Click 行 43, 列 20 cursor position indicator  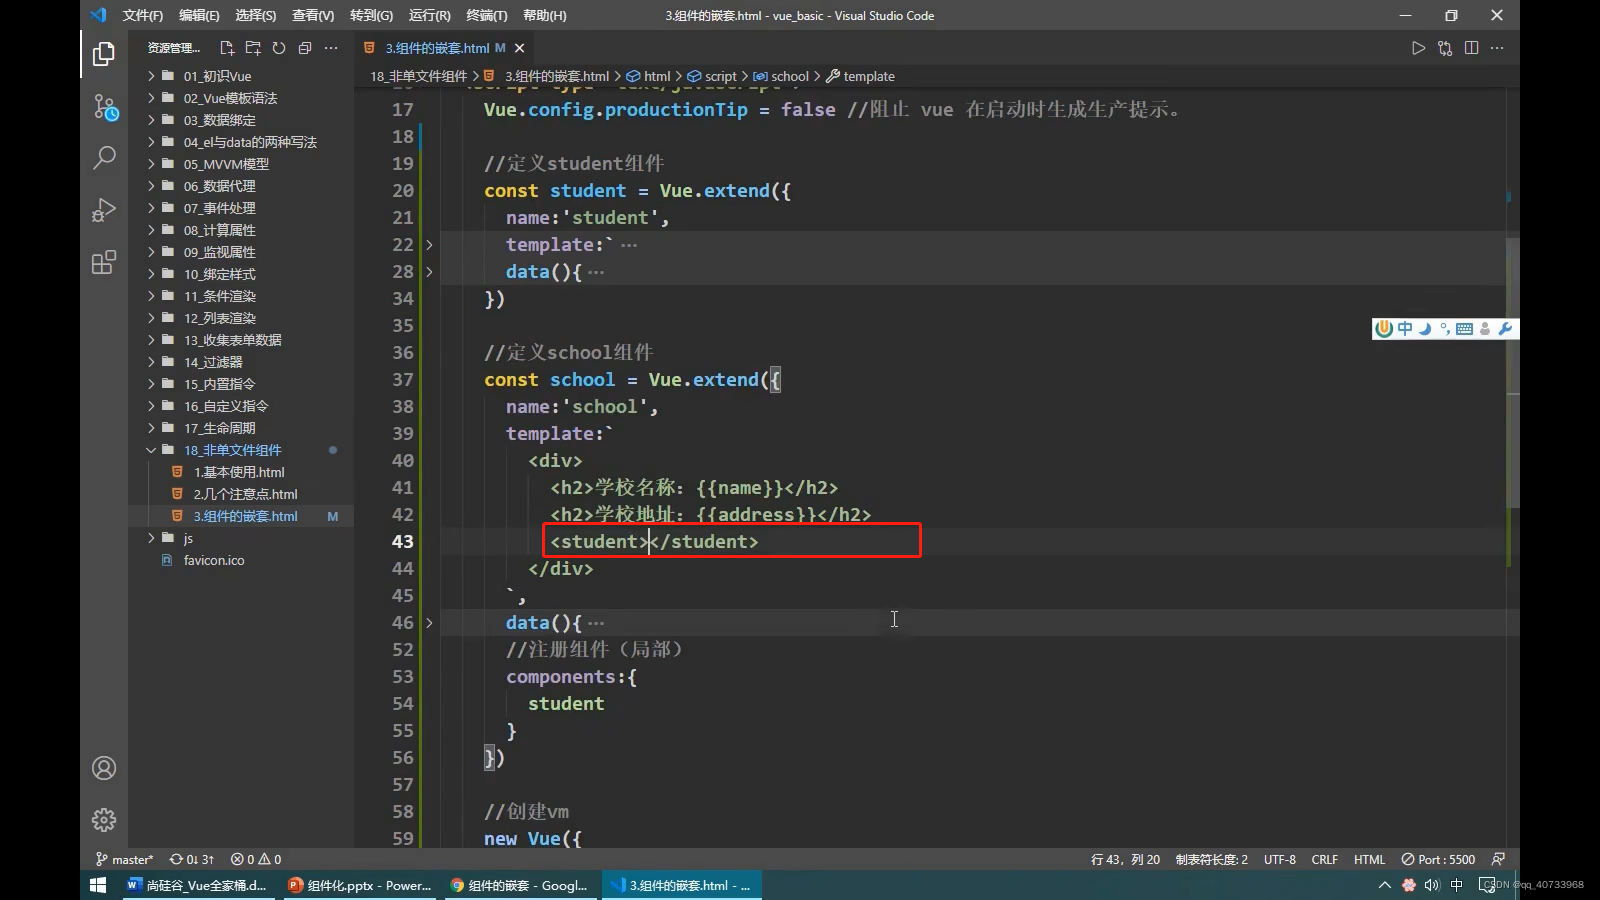click(1125, 859)
